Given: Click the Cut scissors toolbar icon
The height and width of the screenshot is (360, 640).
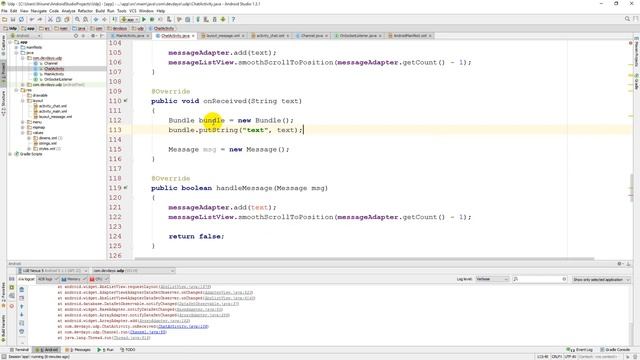Looking at the screenshot, I should tap(50, 19).
